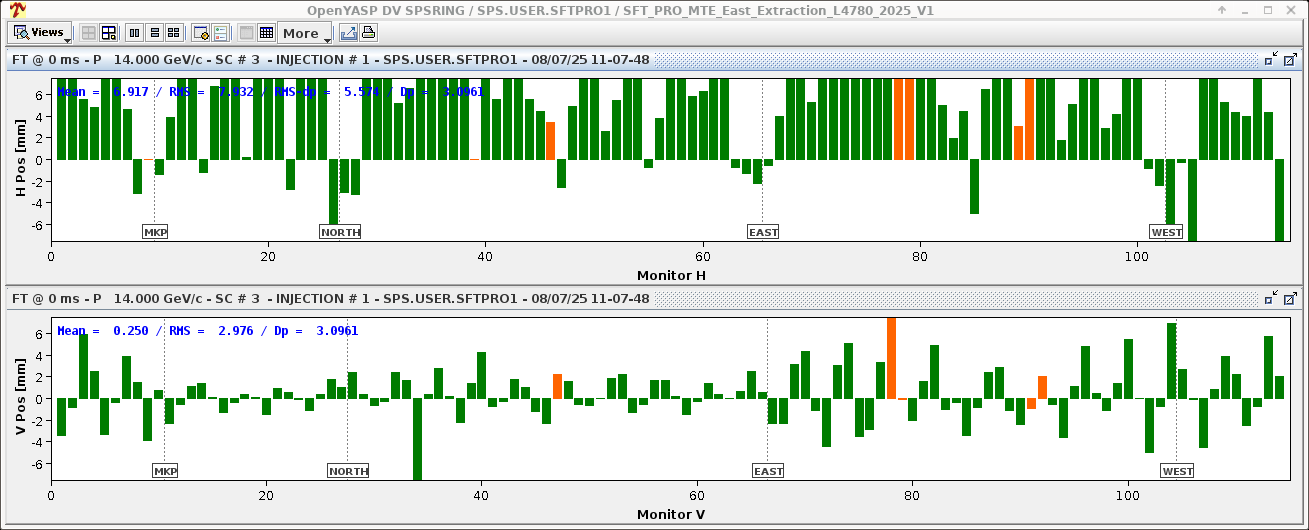Open the Views dropdown menu
This screenshot has height=530, width=1309.
(40, 33)
